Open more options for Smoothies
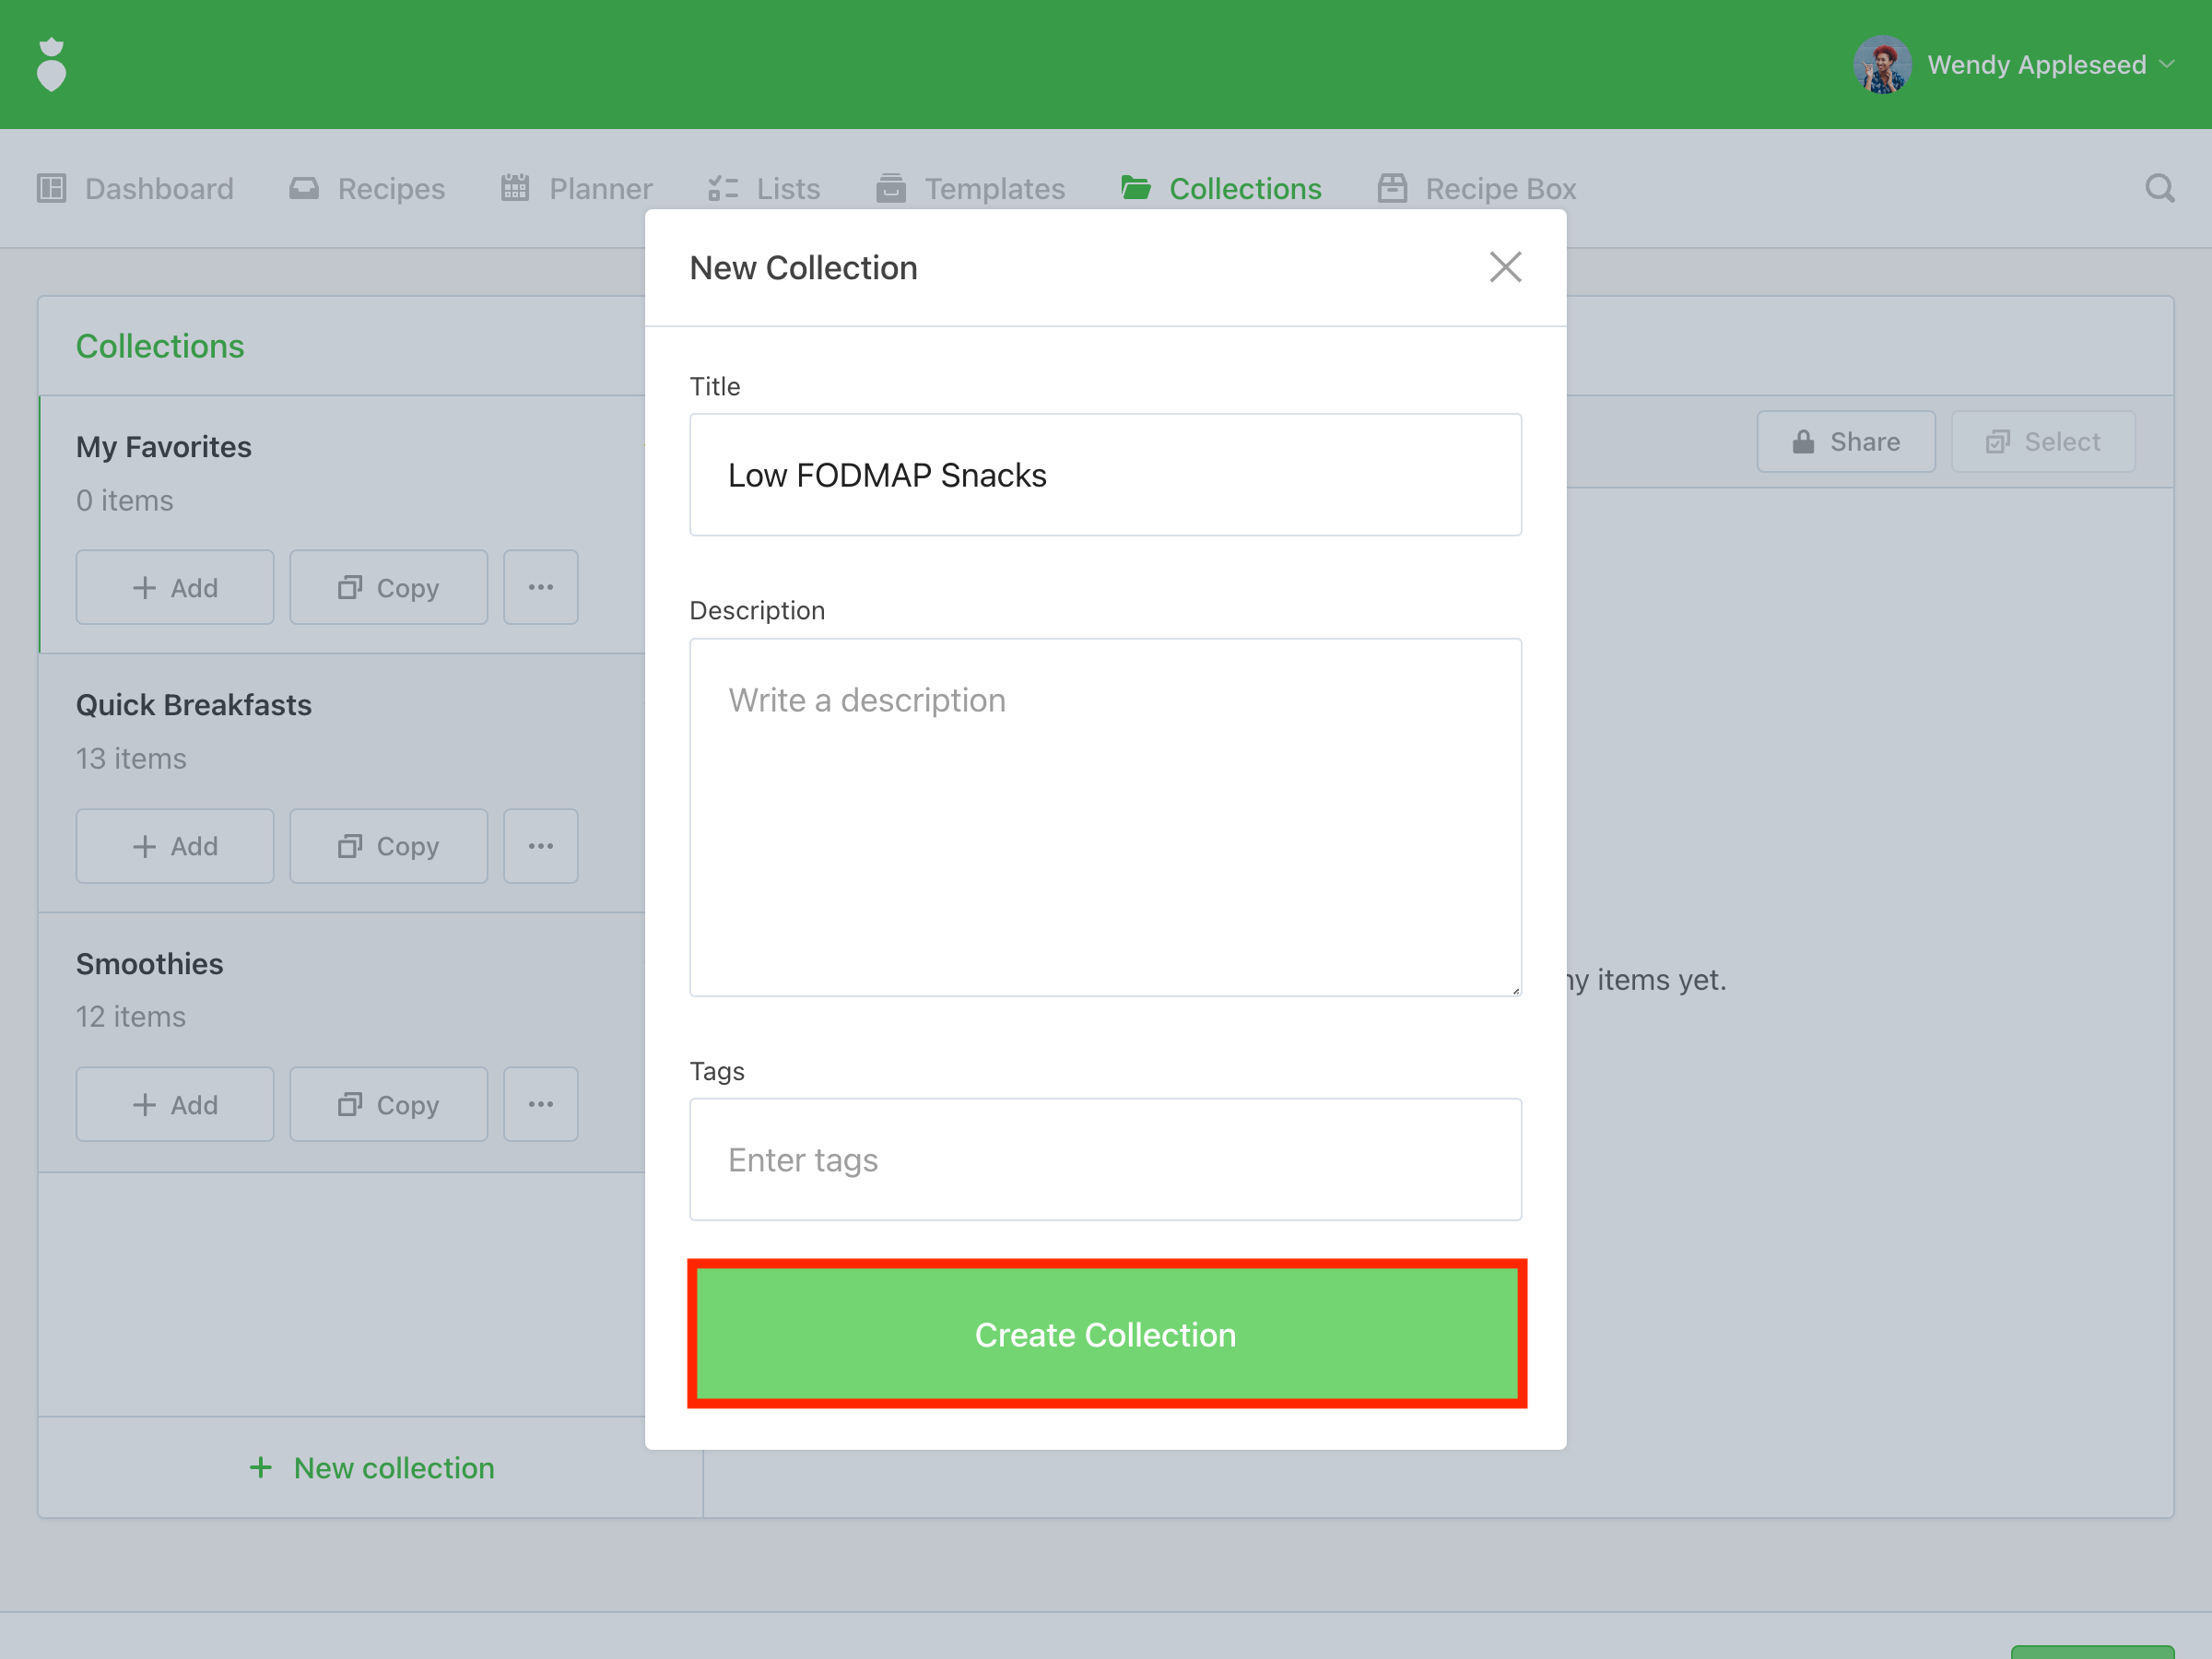Screen dimensions: 2212x1659 pyautogui.click(x=540, y=1104)
